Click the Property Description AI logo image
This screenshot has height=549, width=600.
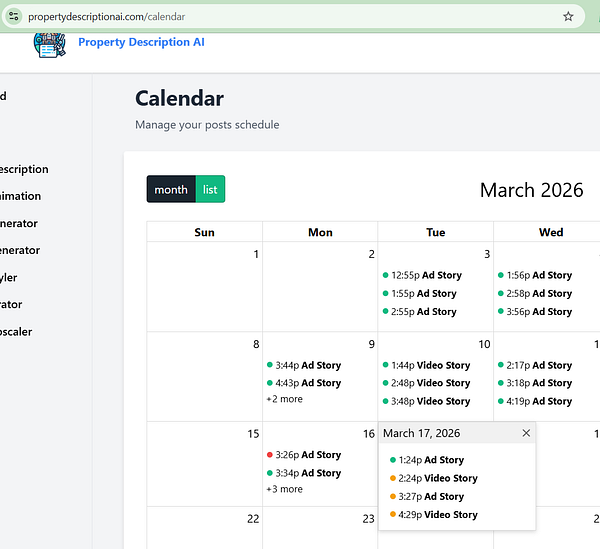point(50,45)
